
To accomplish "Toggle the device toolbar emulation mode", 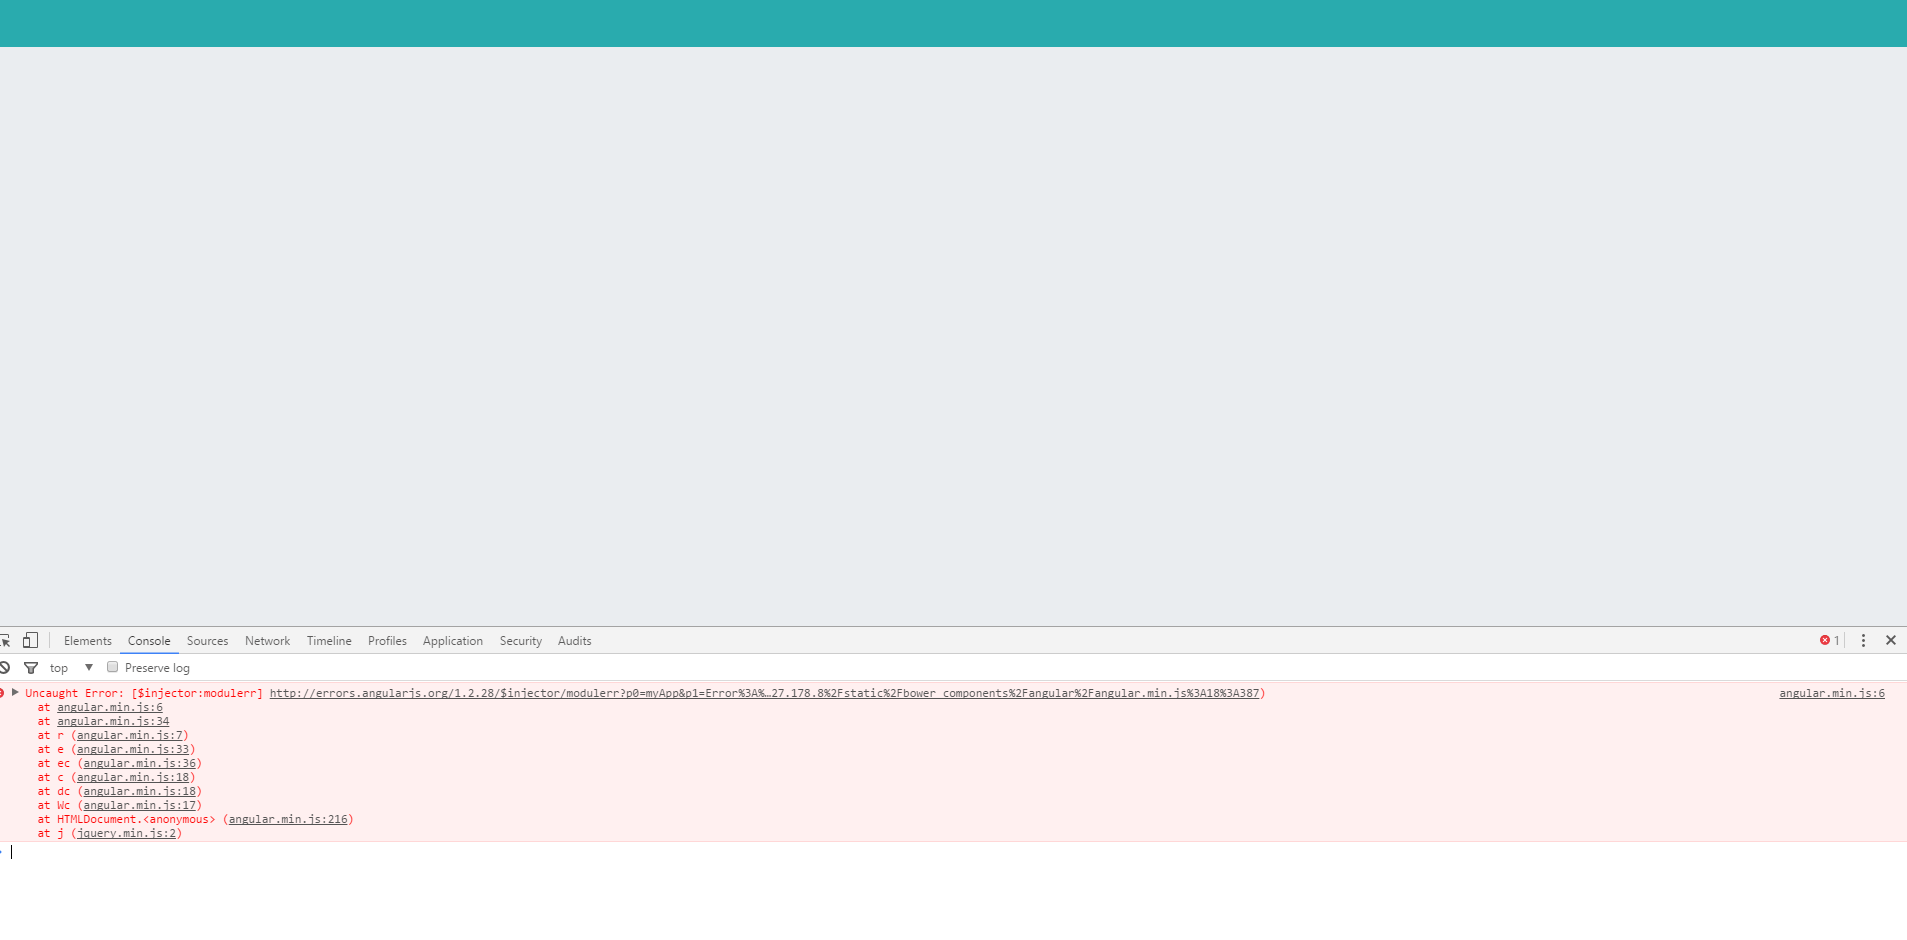I will [31, 640].
